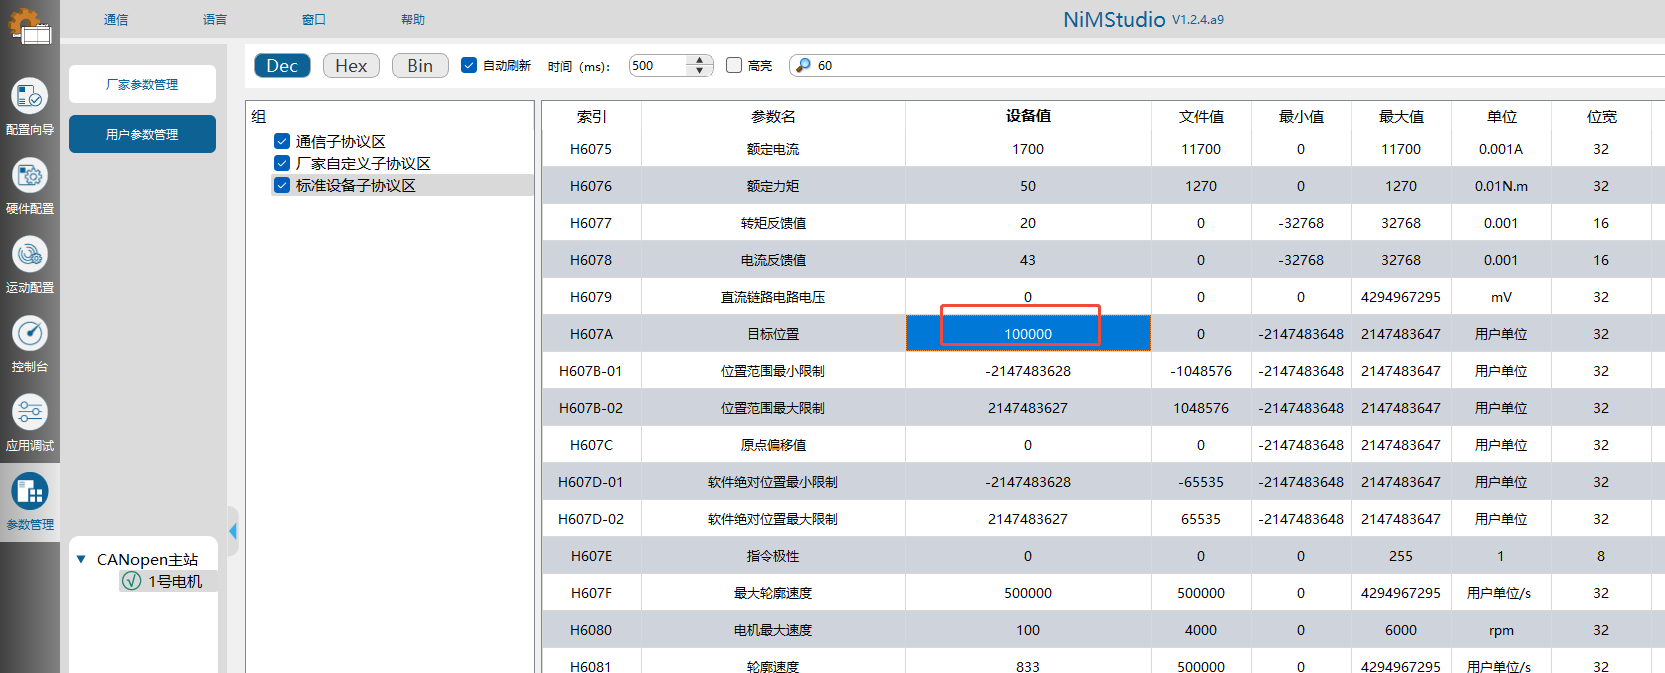This screenshot has height=673, width=1665.
Task: Sort by 设备值 column header
Action: [1028, 116]
